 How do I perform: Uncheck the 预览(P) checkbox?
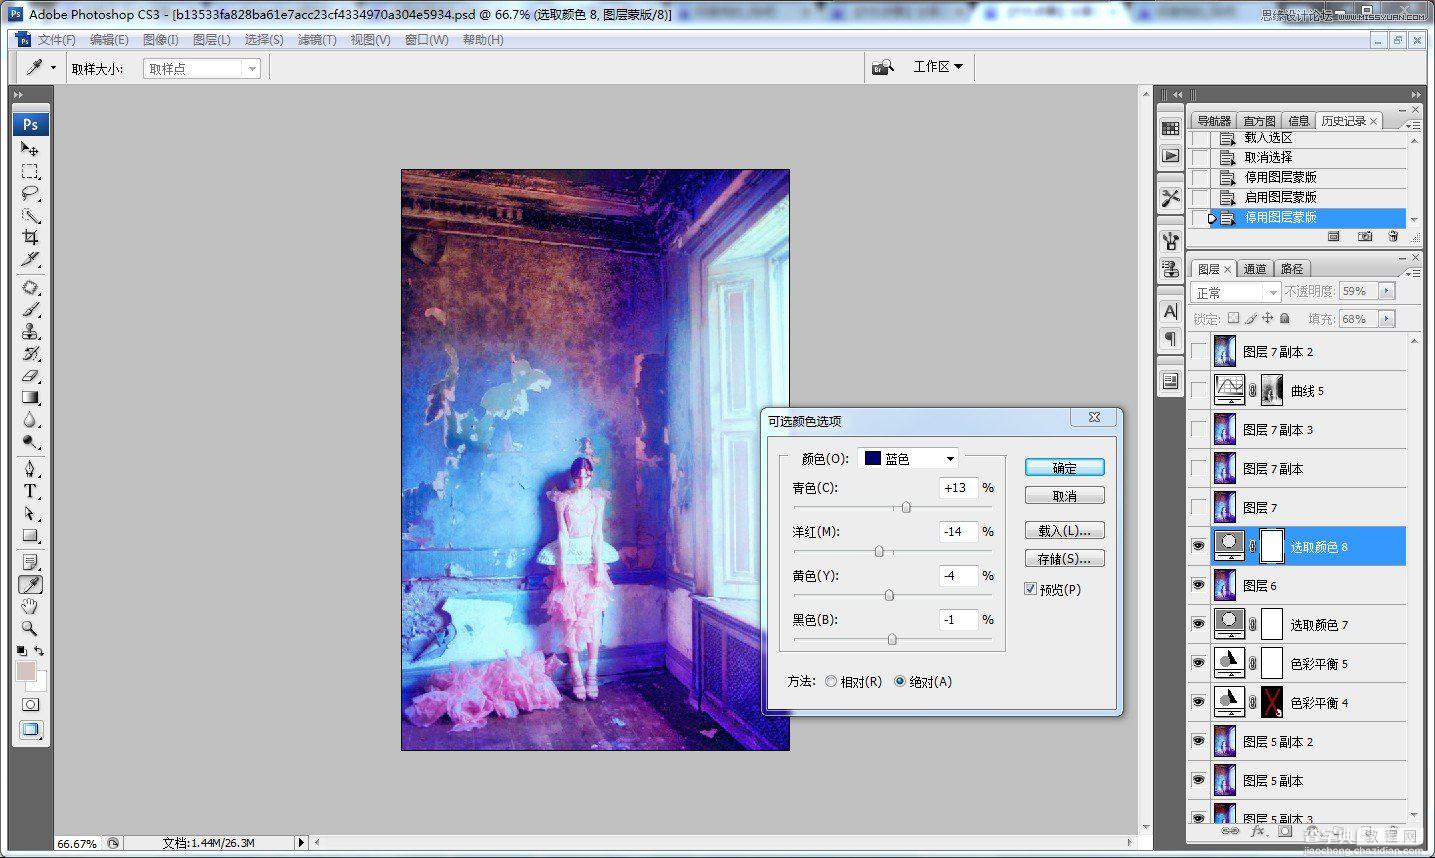1030,589
